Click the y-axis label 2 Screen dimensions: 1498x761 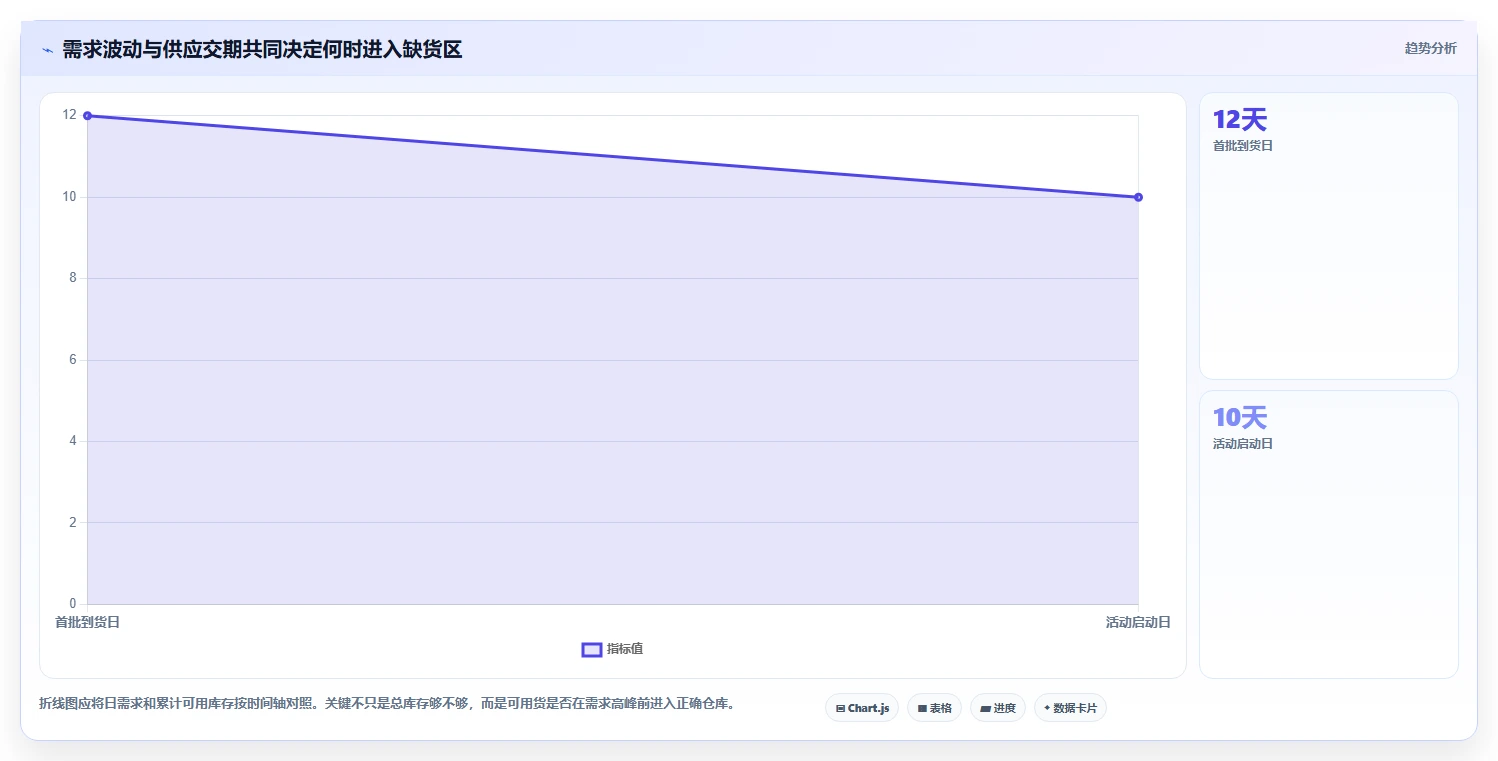click(x=73, y=522)
